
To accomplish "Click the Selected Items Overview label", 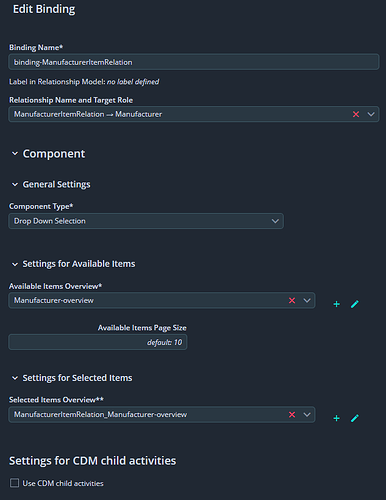I will (x=56, y=400).
